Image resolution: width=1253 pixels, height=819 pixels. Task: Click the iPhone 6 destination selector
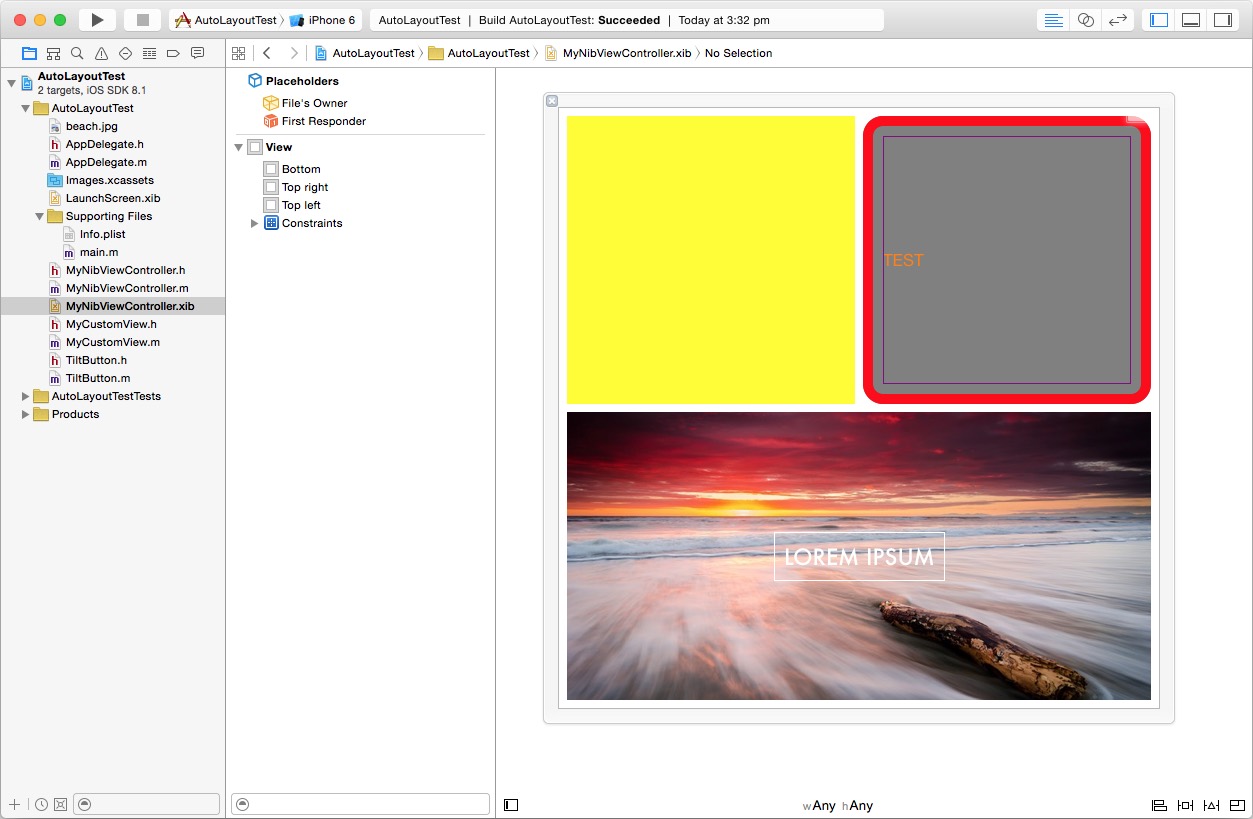pyautogui.click(x=324, y=20)
